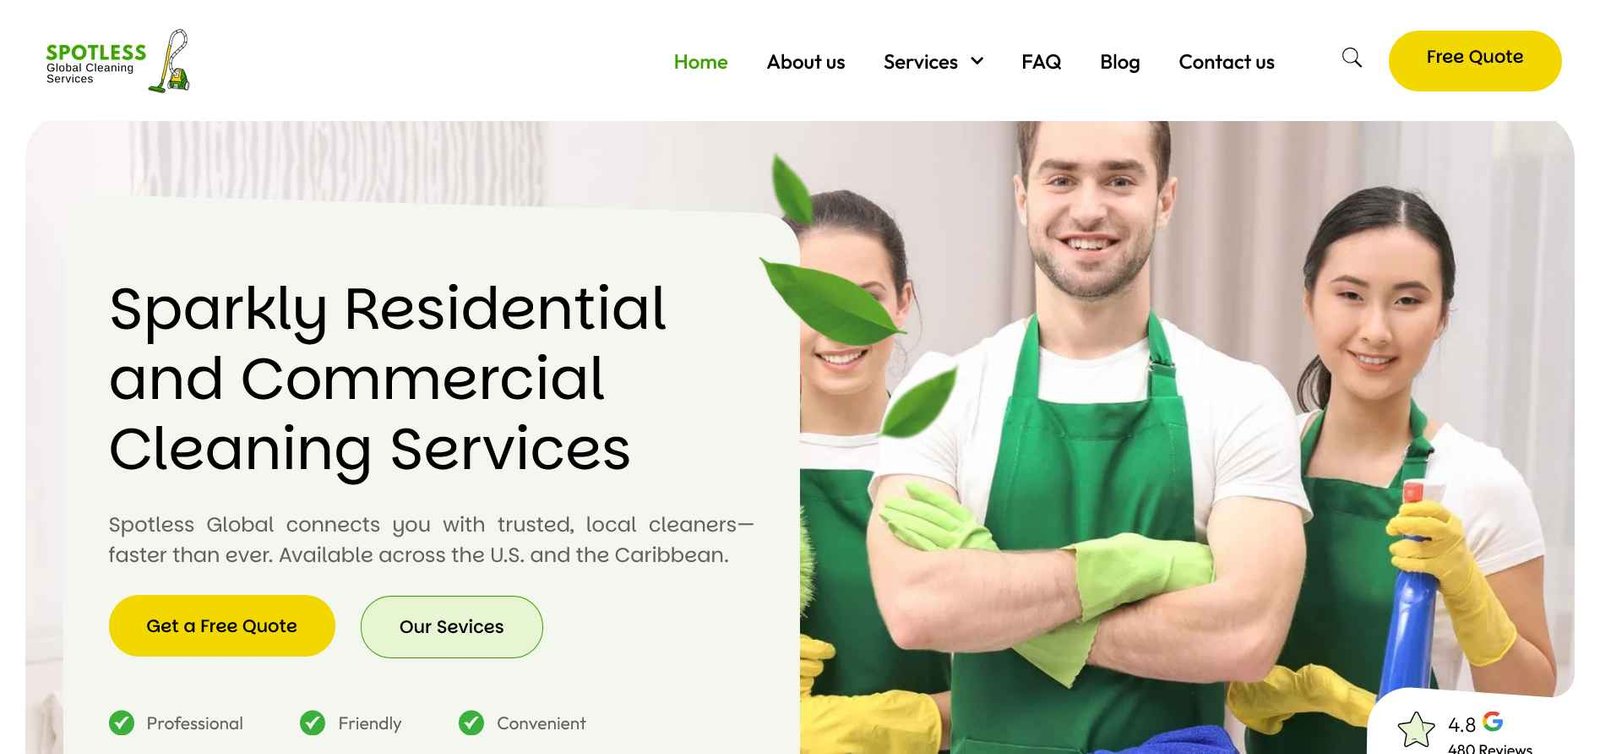Click the Get a Free Quote button
This screenshot has height=754, width=1600.
222,626
